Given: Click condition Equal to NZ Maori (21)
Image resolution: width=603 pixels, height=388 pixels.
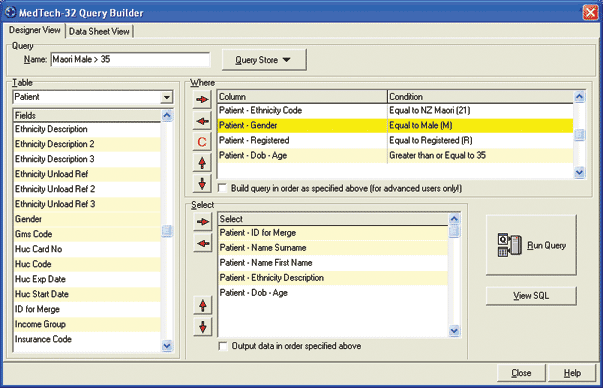Looking at the screenshot, I should [430, 111].
